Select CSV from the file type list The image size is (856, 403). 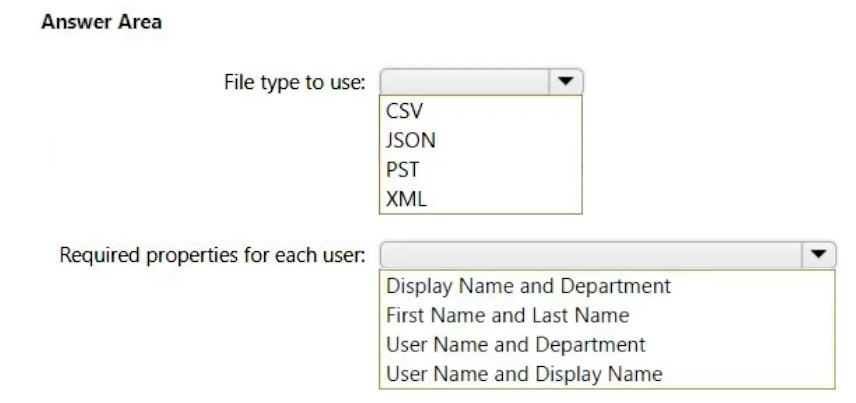[x=401, y=110]
